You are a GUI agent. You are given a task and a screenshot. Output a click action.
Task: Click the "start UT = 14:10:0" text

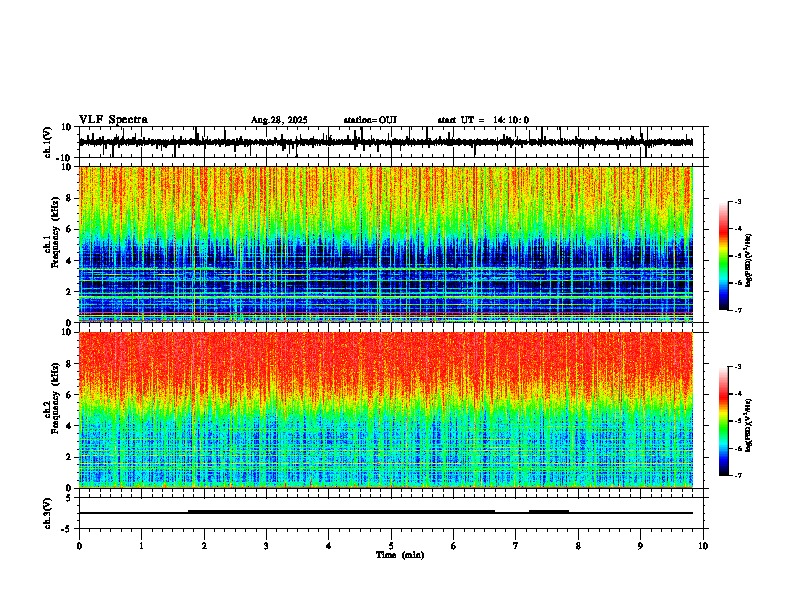pos(483,120)
